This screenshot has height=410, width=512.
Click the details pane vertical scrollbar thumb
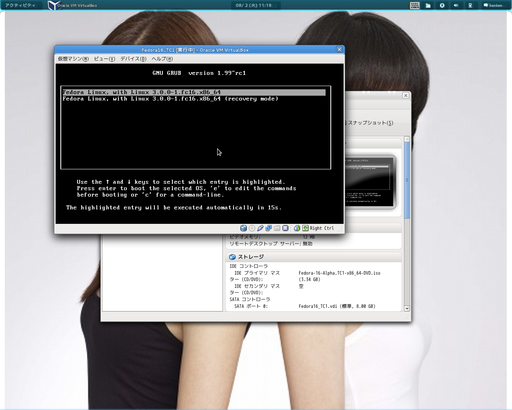coord(407,180)
